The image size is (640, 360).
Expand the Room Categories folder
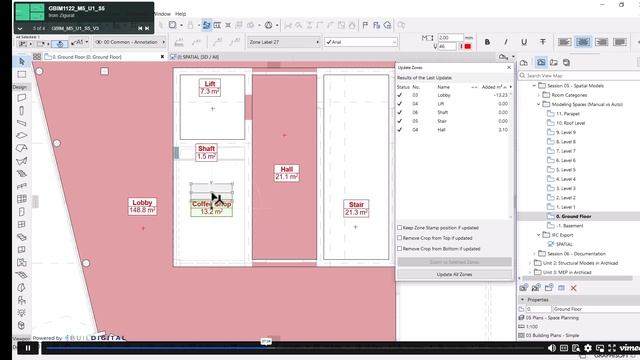pos(538,95)
